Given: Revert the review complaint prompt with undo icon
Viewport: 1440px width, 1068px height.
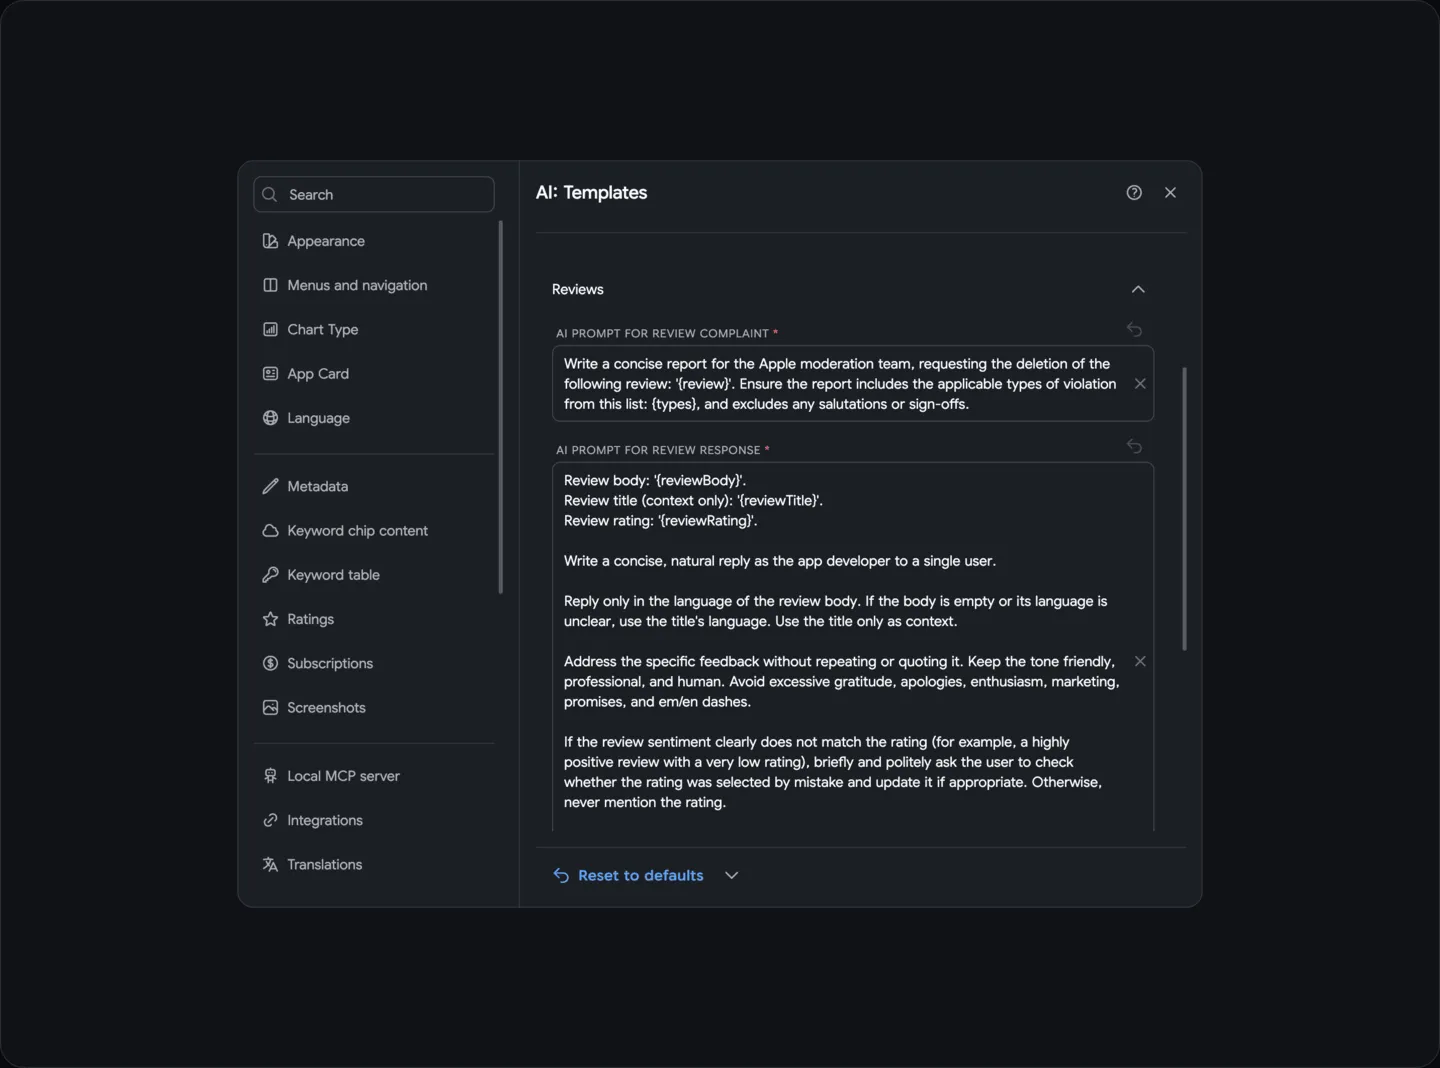Looking at the screenshot, I should click(1134, 329).
